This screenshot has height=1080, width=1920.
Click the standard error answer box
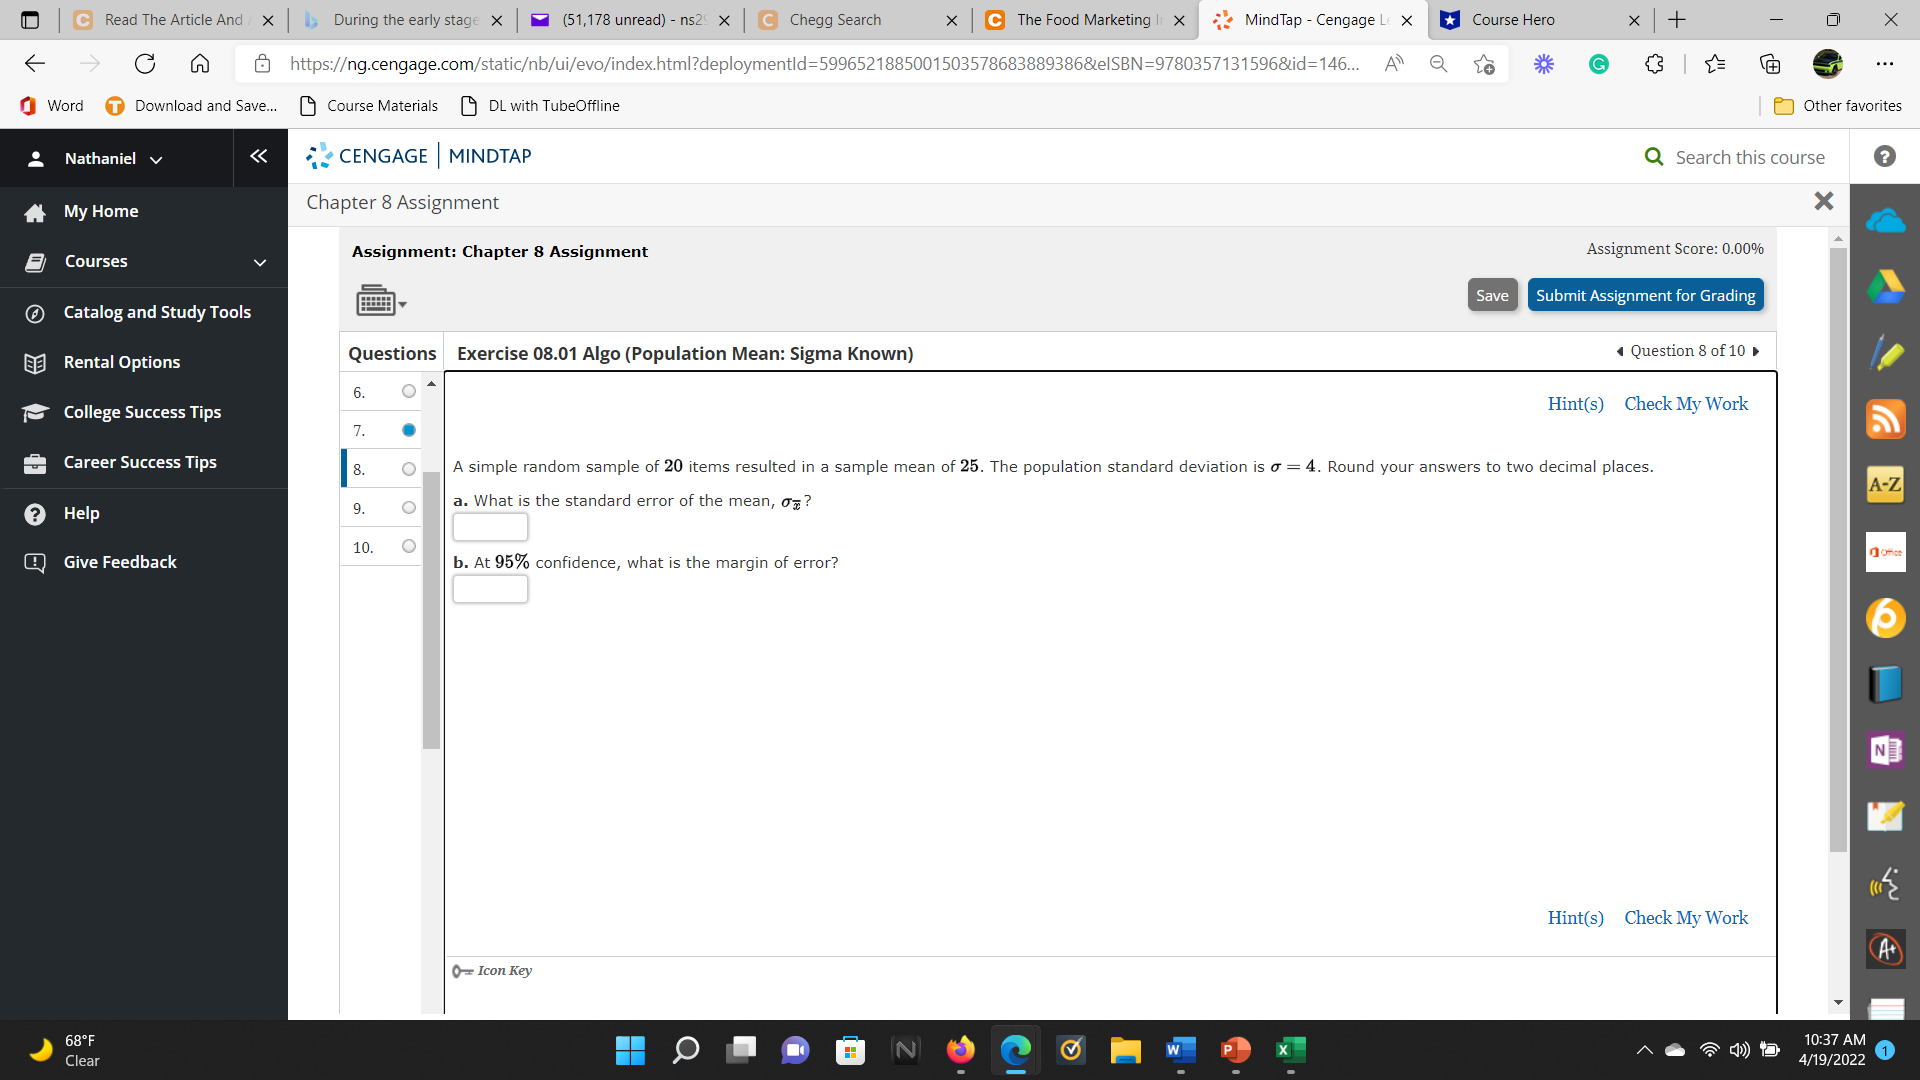pos(490,527)
